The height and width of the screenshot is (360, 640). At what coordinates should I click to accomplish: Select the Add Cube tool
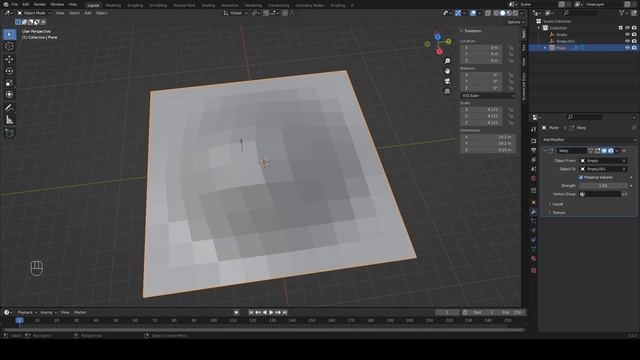pos(9,133)
